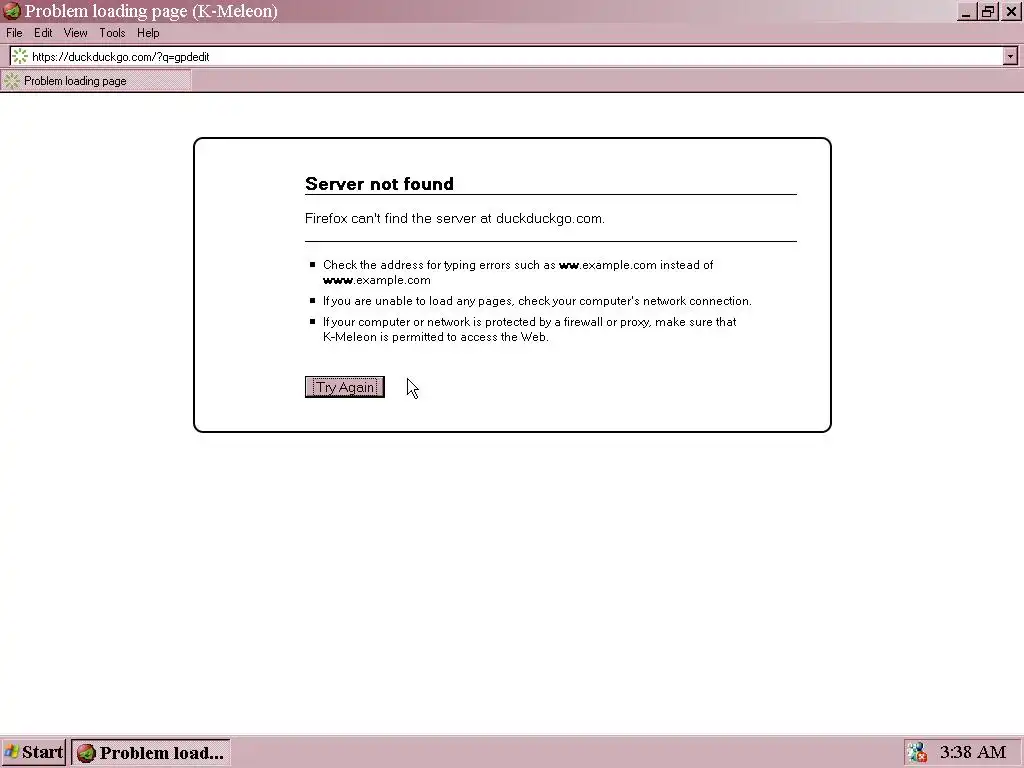The width and height of the screenshot is (1024, 768).
Task: Click the firewall or proxy bullet text
Action: tap(530, 329)
